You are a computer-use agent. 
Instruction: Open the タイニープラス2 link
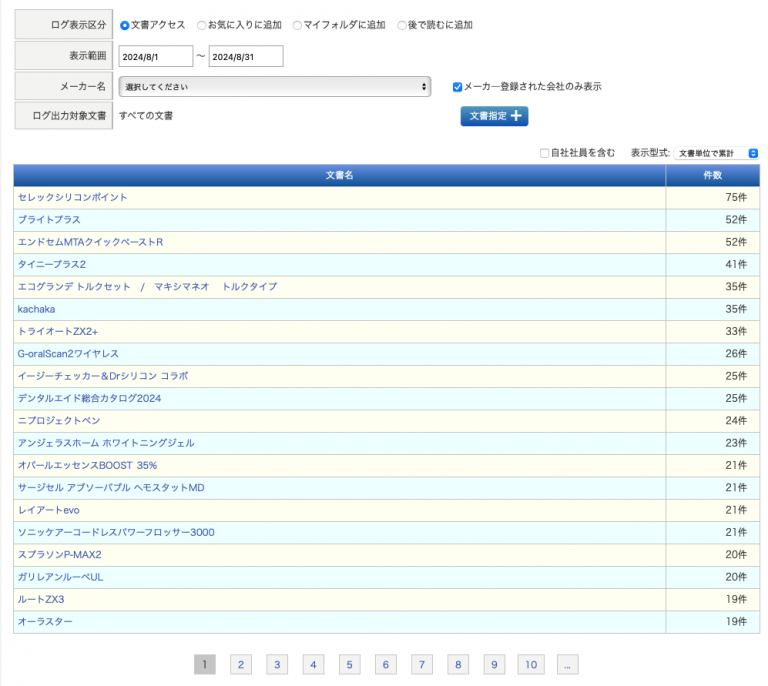pyautogui.click(x=52, y=264)
